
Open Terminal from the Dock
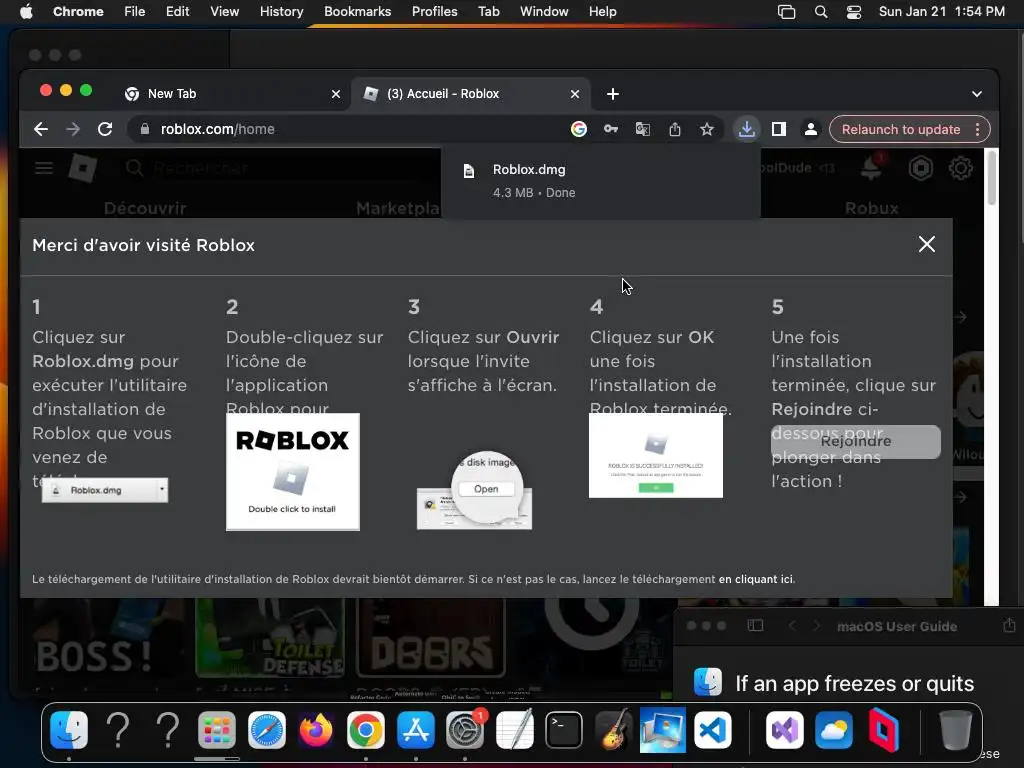click(x=564, y=729)
